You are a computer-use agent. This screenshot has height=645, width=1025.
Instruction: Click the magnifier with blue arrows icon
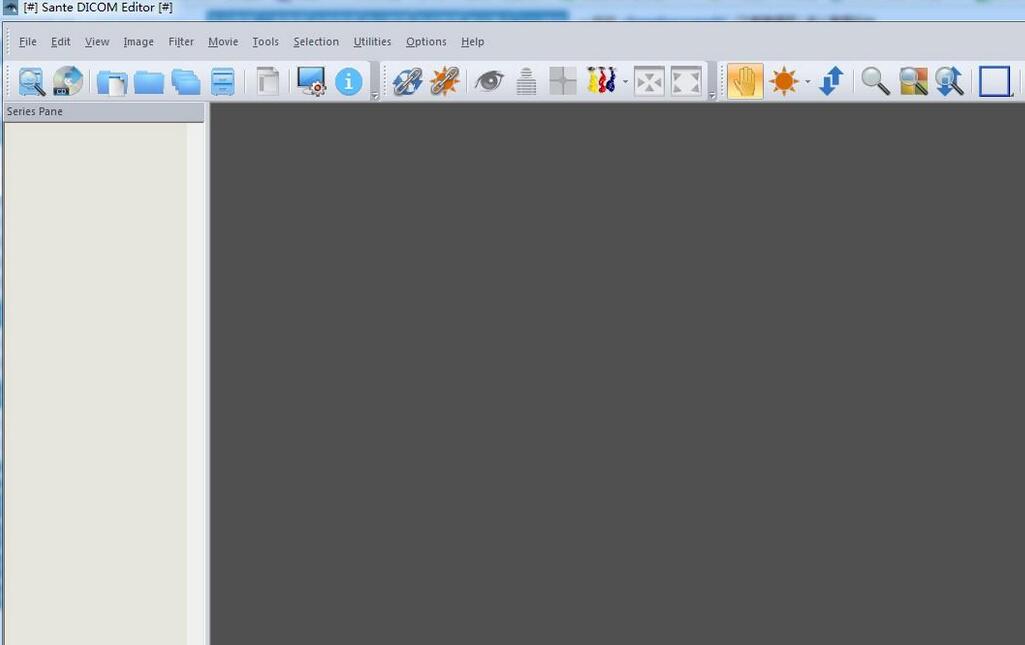tap(949, 82)
